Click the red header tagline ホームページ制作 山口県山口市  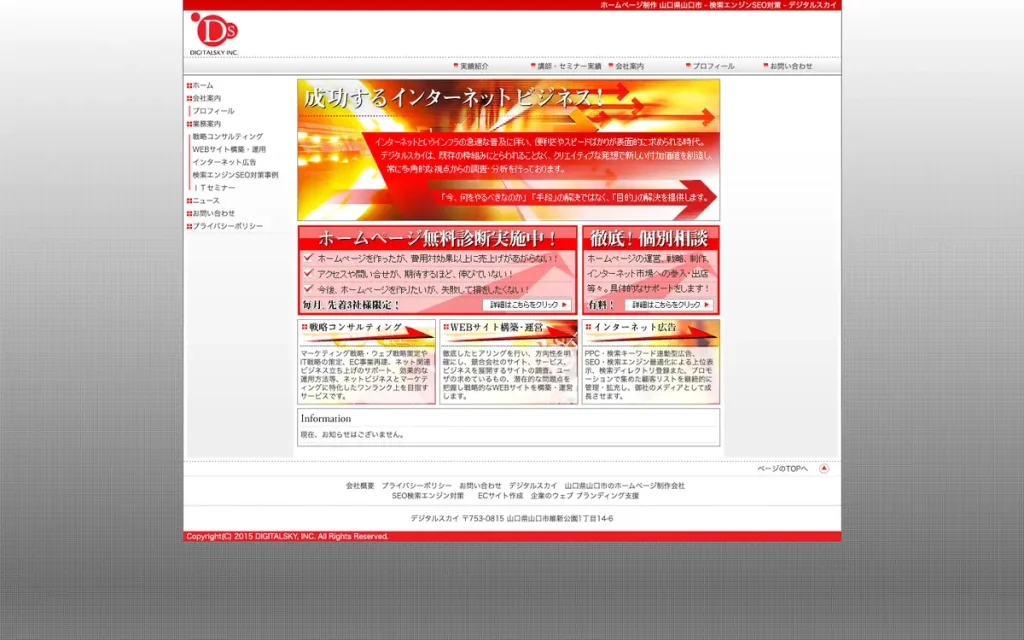718,5
